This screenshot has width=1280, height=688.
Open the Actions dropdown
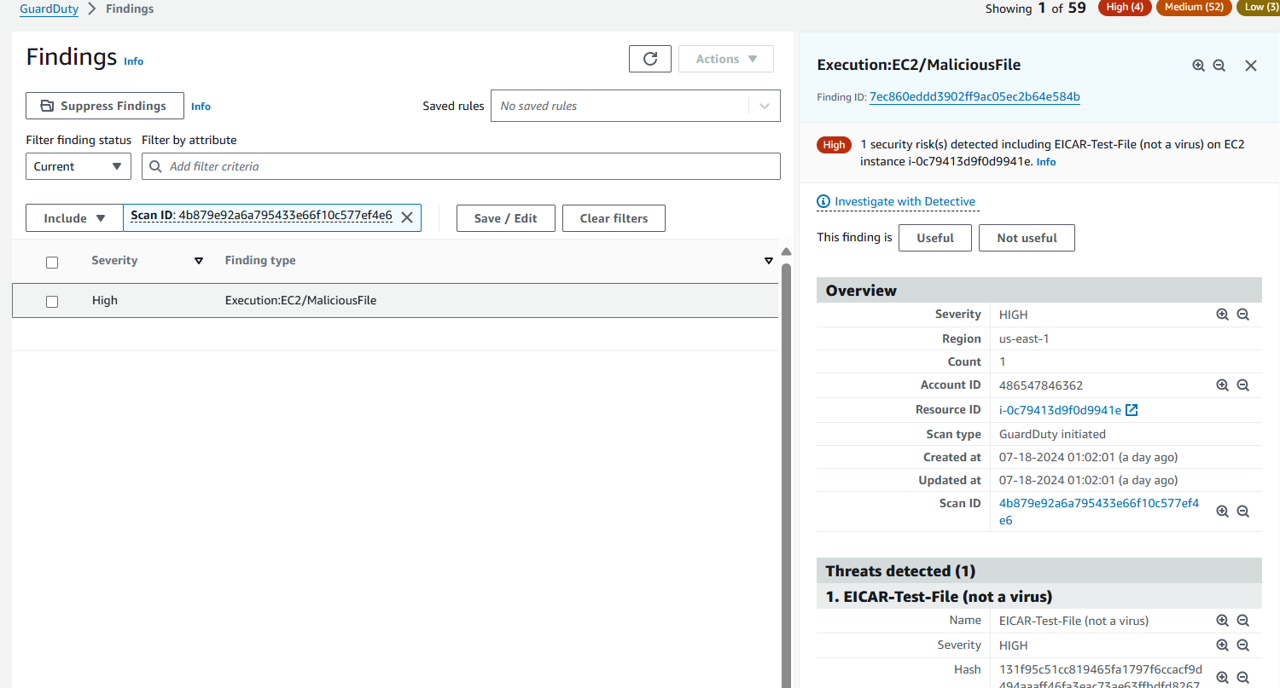726,59
